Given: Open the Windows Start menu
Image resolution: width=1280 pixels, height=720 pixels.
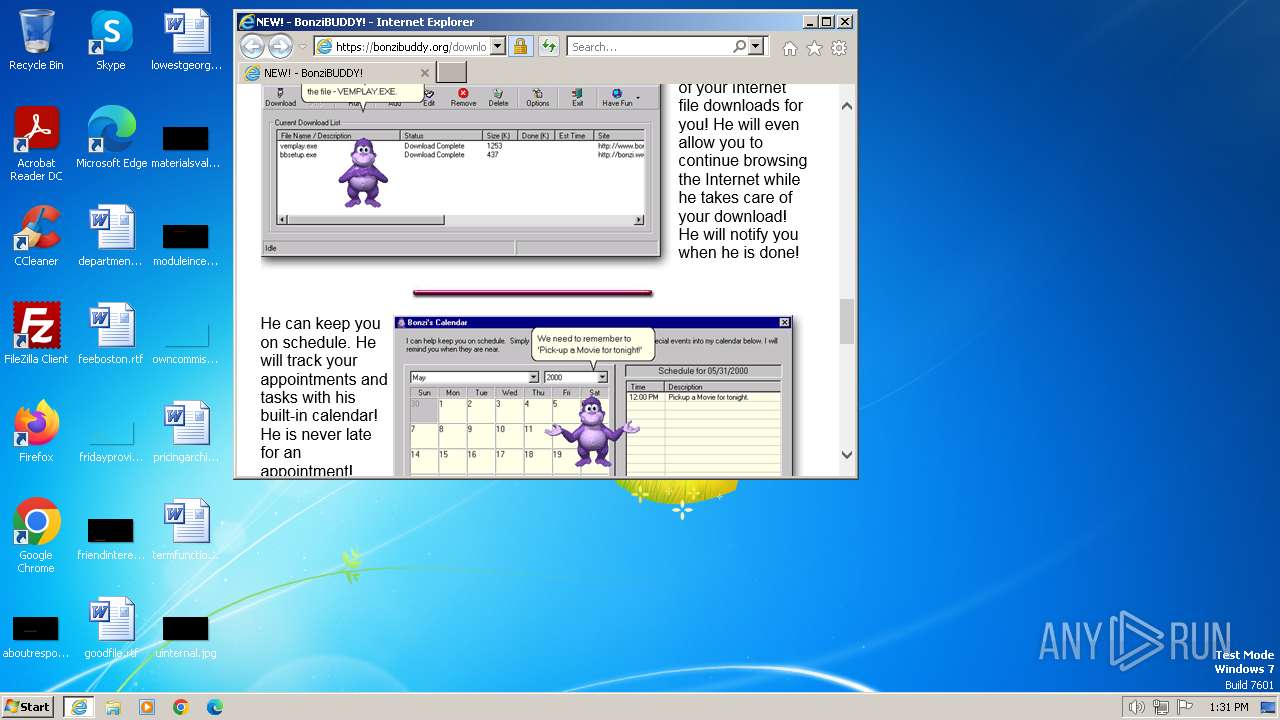Looking at the screenshot, I should (28, 706).
